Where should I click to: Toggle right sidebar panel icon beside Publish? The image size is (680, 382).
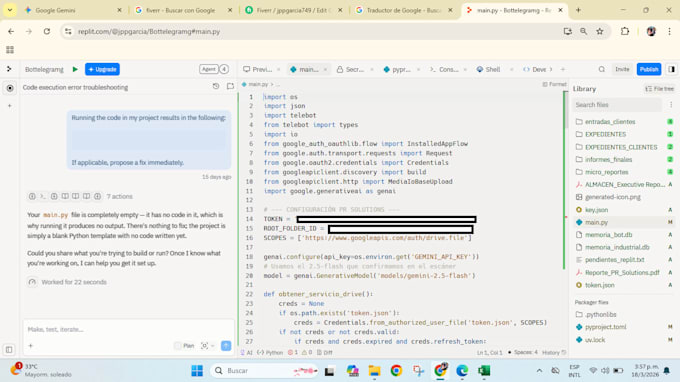[671, 69]
